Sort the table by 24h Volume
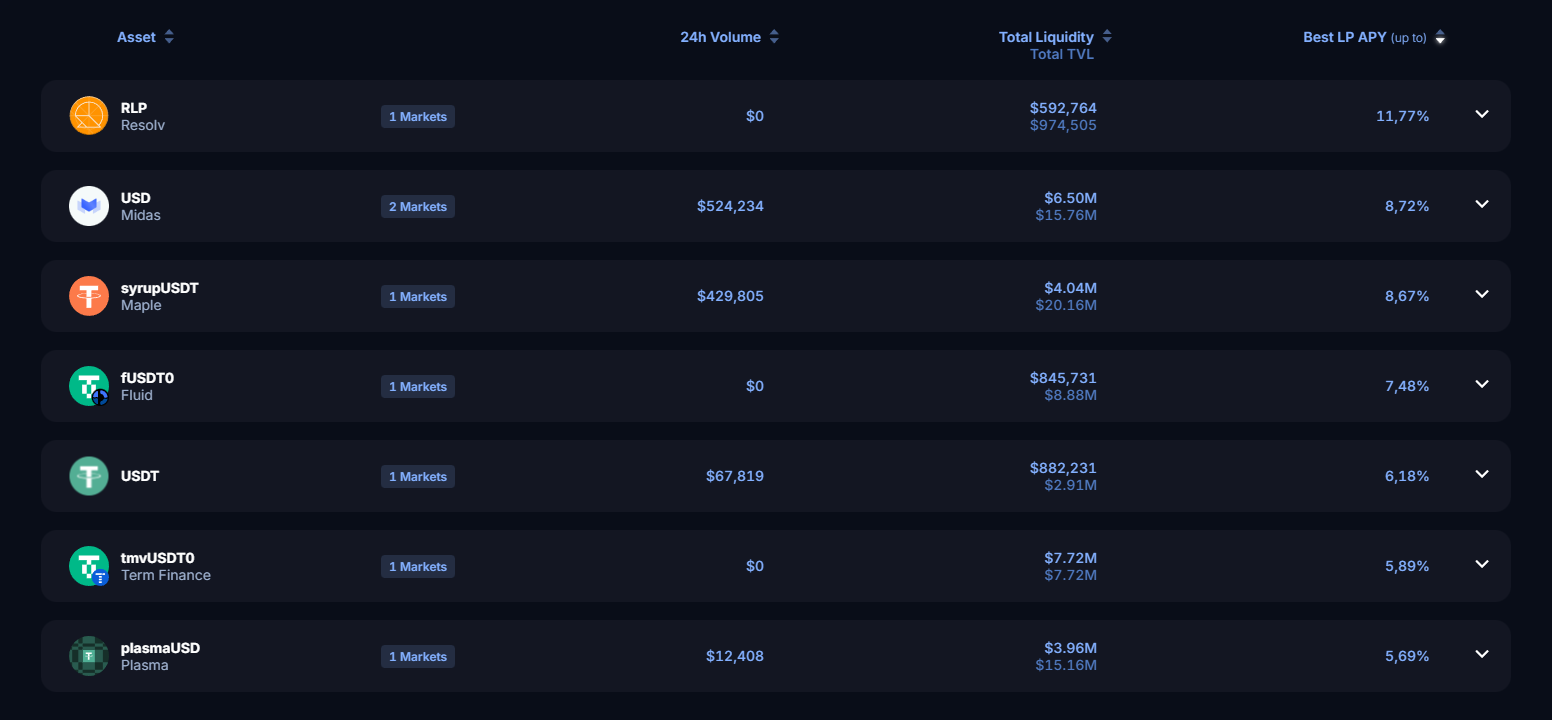 click(774, 37)
